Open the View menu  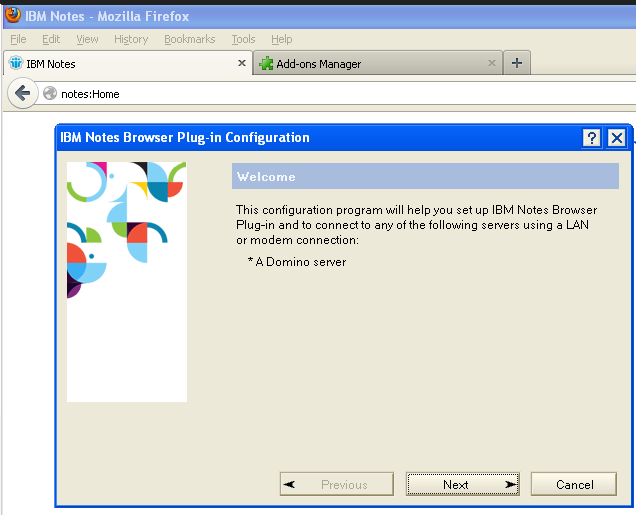click(x=87, y=39)
